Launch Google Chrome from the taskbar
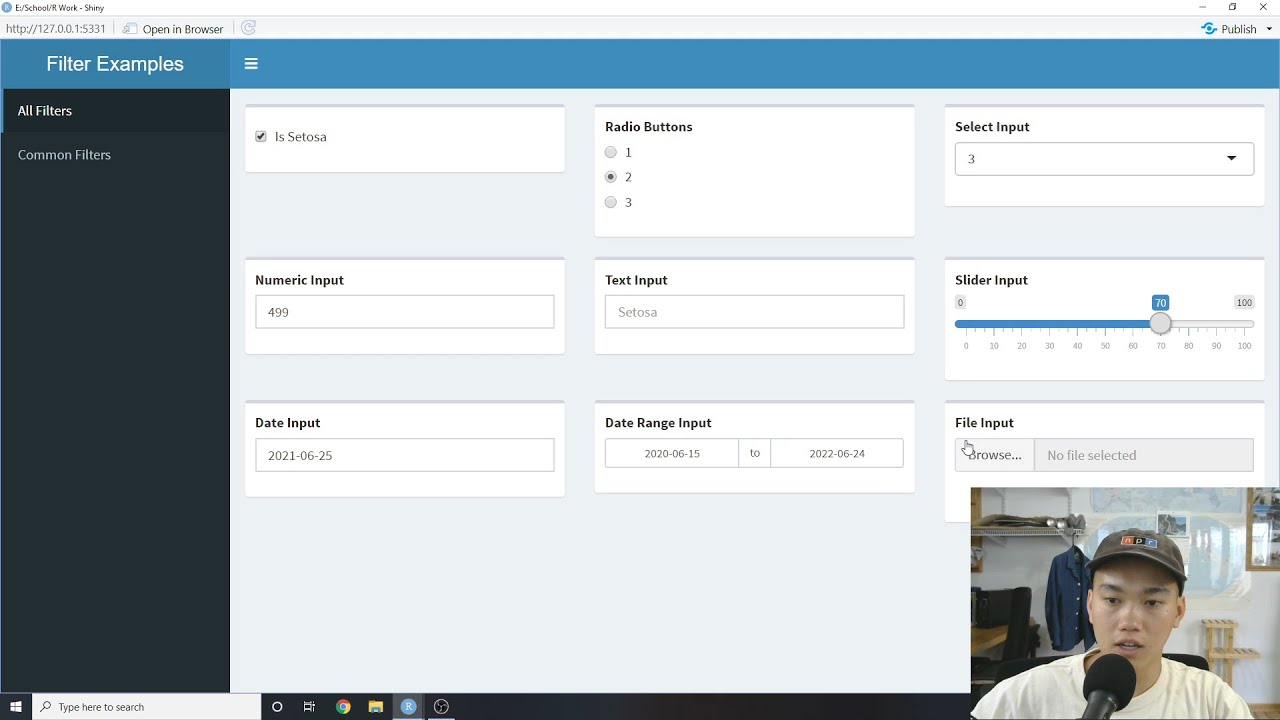 pos(343,707)
